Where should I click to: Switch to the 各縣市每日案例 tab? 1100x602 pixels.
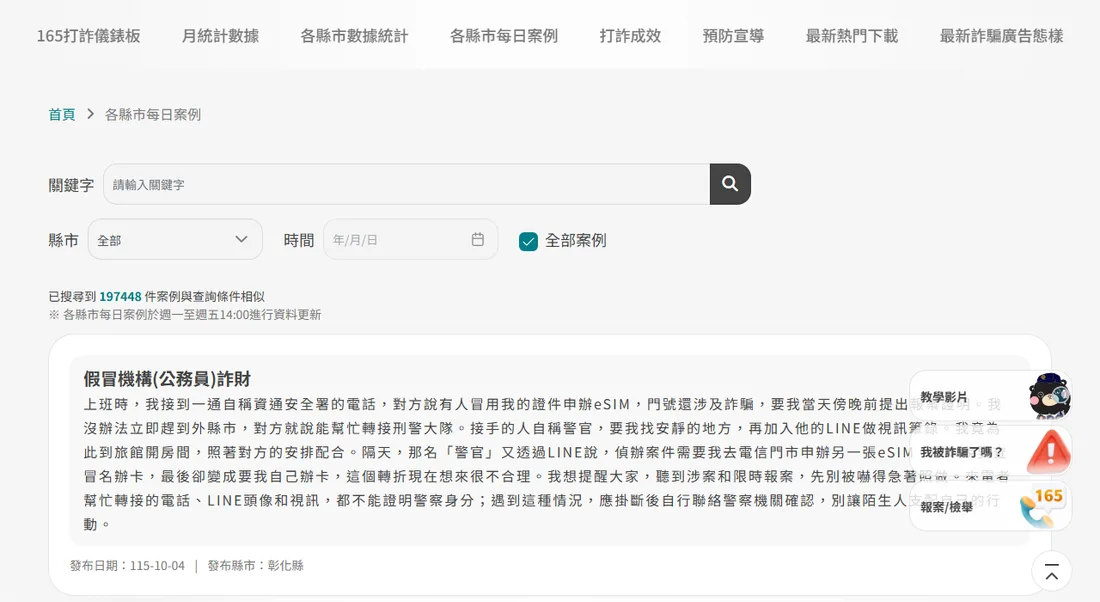(504, 36)
